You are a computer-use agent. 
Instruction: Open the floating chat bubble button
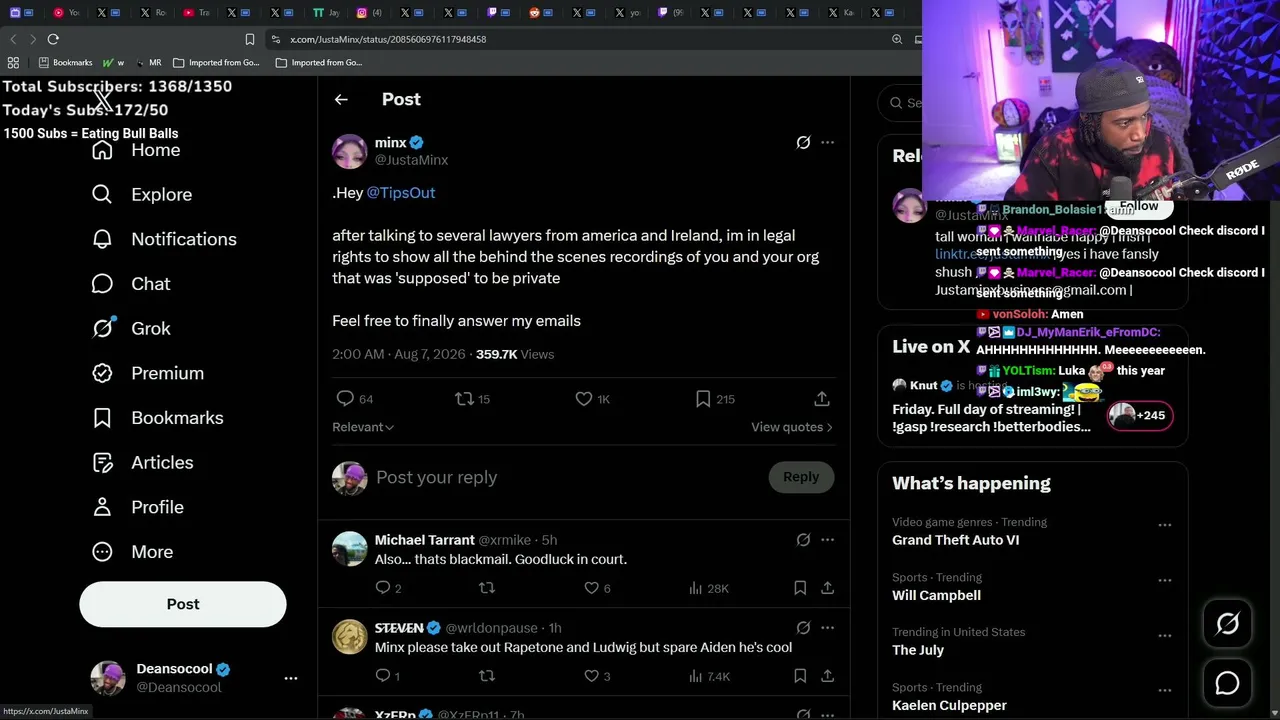pyautogui.click(x=1227, y=683)
